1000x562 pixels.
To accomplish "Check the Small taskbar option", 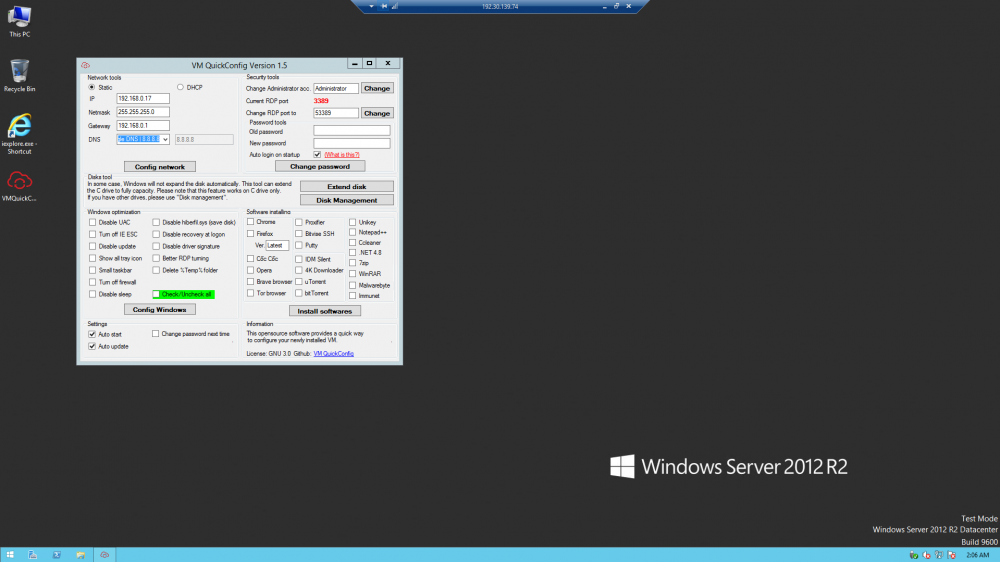I will pos(92,270).
